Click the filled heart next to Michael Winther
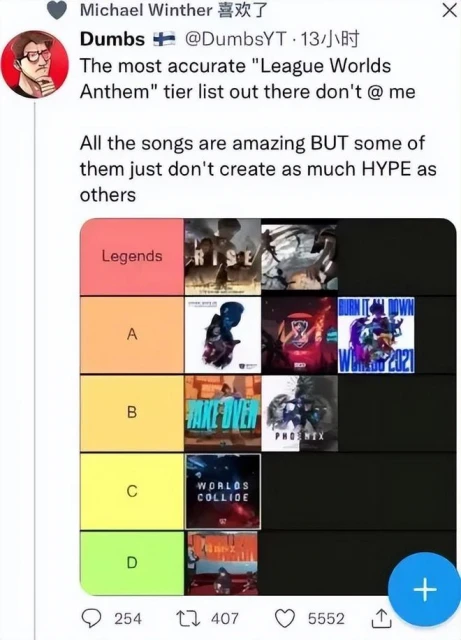This screenshot has width=461, height=640. coord(57,10)
